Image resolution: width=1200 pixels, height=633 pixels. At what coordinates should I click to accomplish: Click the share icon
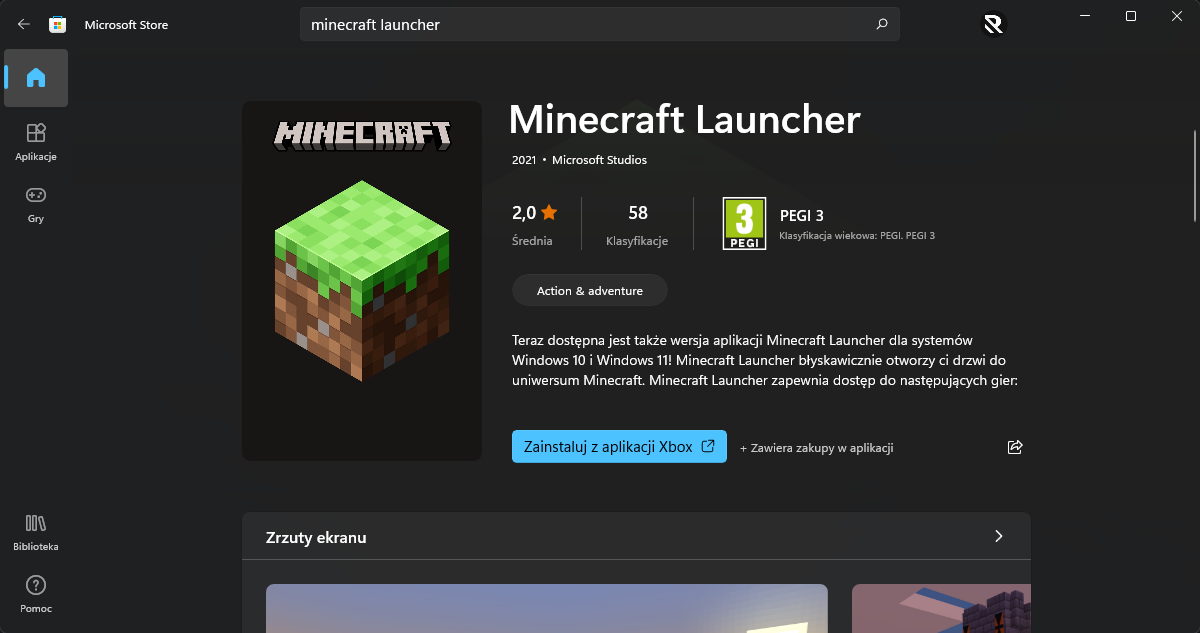[1015, 447]
